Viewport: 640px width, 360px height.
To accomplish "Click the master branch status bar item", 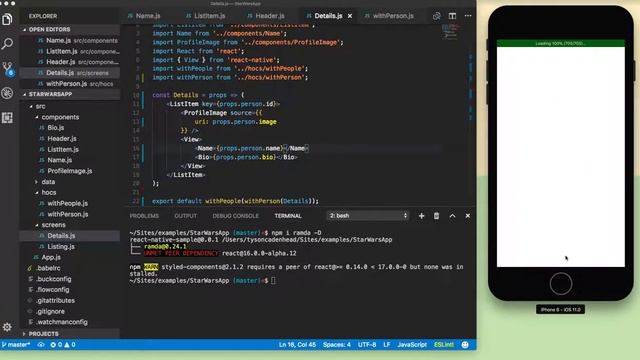I will point(16,344).
